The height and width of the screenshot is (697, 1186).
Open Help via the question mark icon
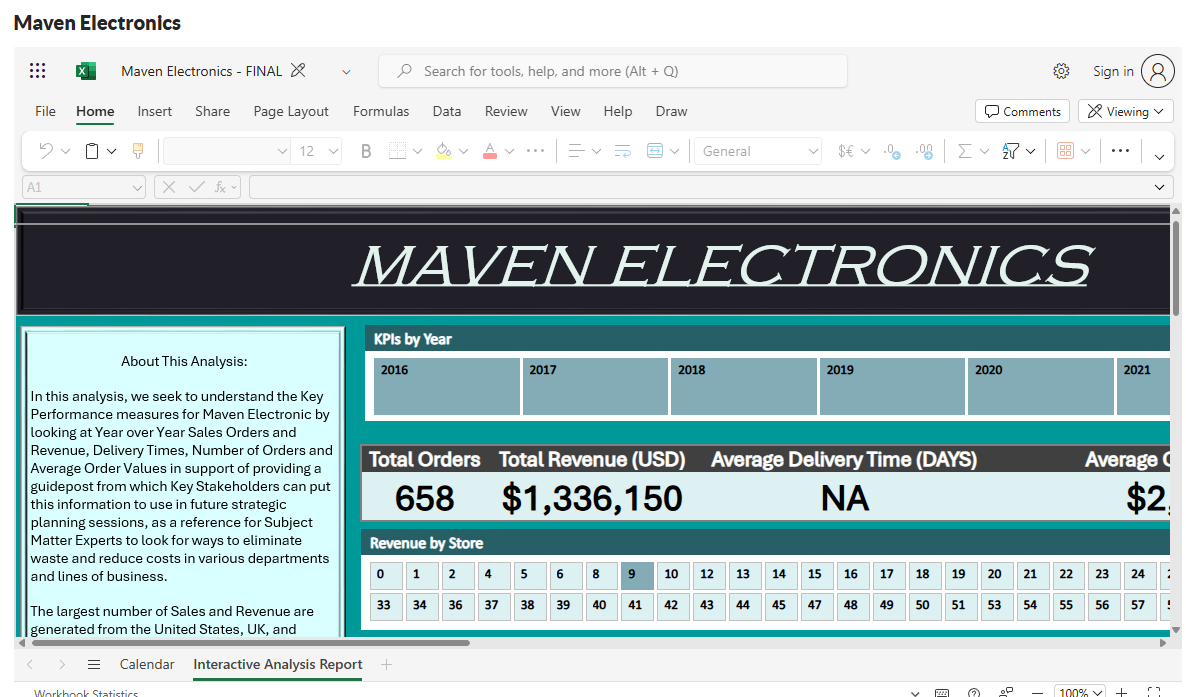point(973,691)
